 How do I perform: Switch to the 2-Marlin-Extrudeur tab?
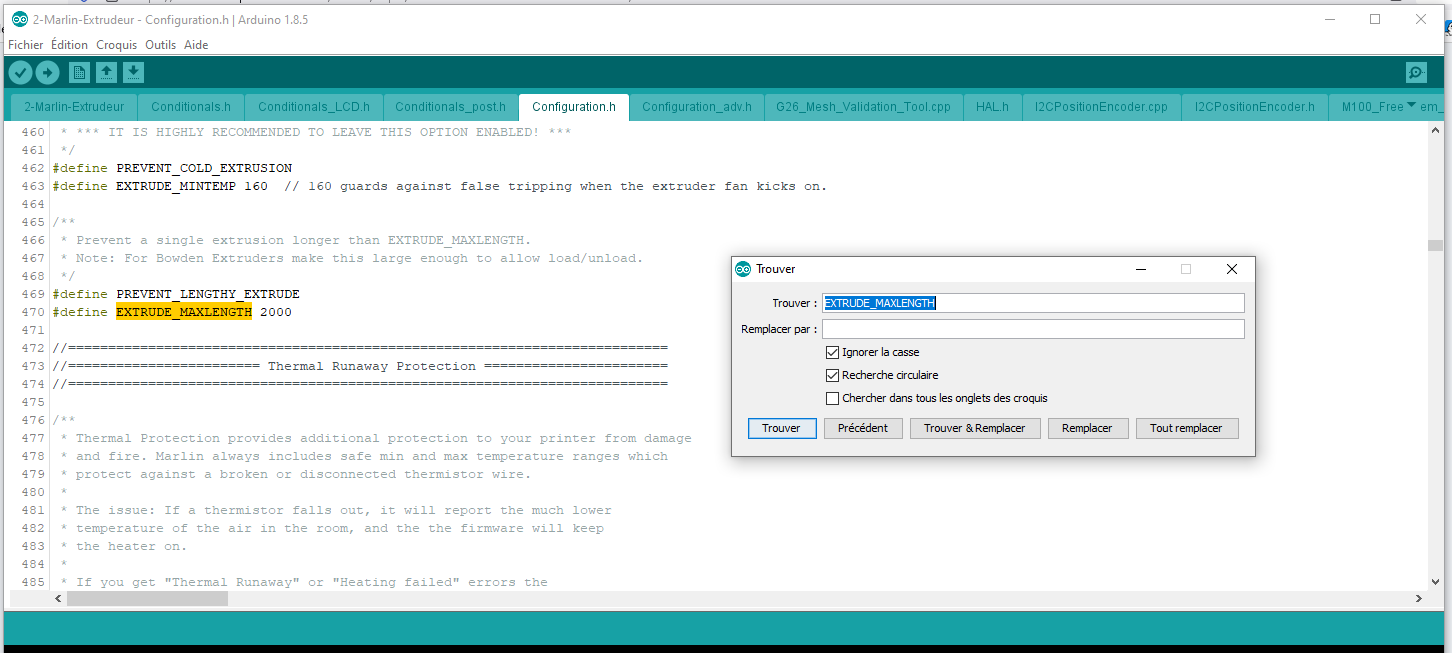click(x=74, y=107)
